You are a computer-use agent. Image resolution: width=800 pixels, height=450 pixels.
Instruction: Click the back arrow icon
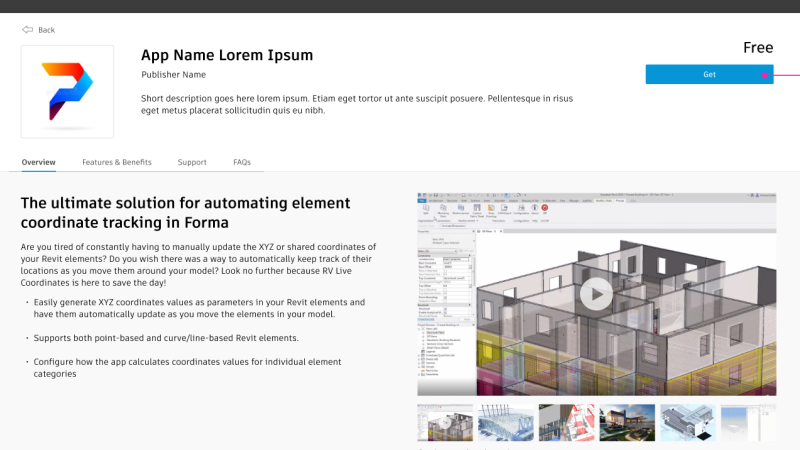[27, 30]
